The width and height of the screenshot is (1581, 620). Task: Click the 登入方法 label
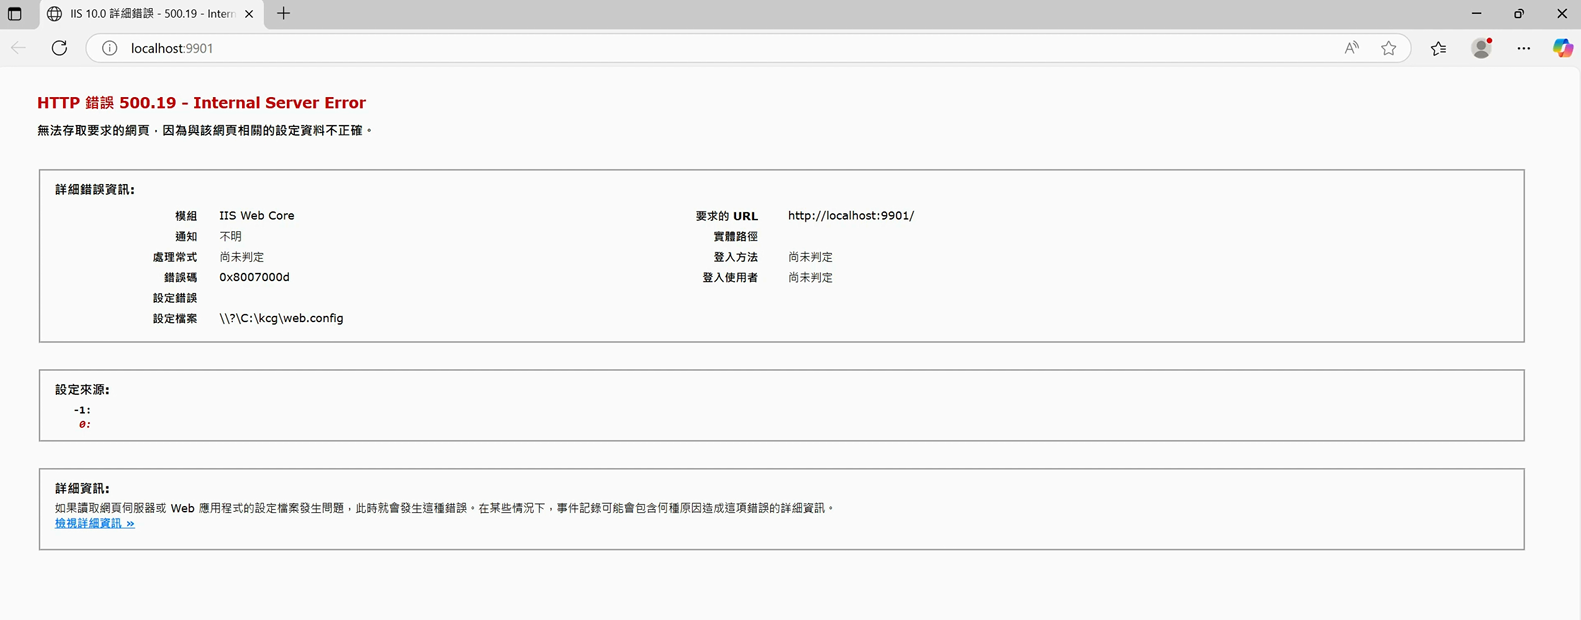coord(736,258)
